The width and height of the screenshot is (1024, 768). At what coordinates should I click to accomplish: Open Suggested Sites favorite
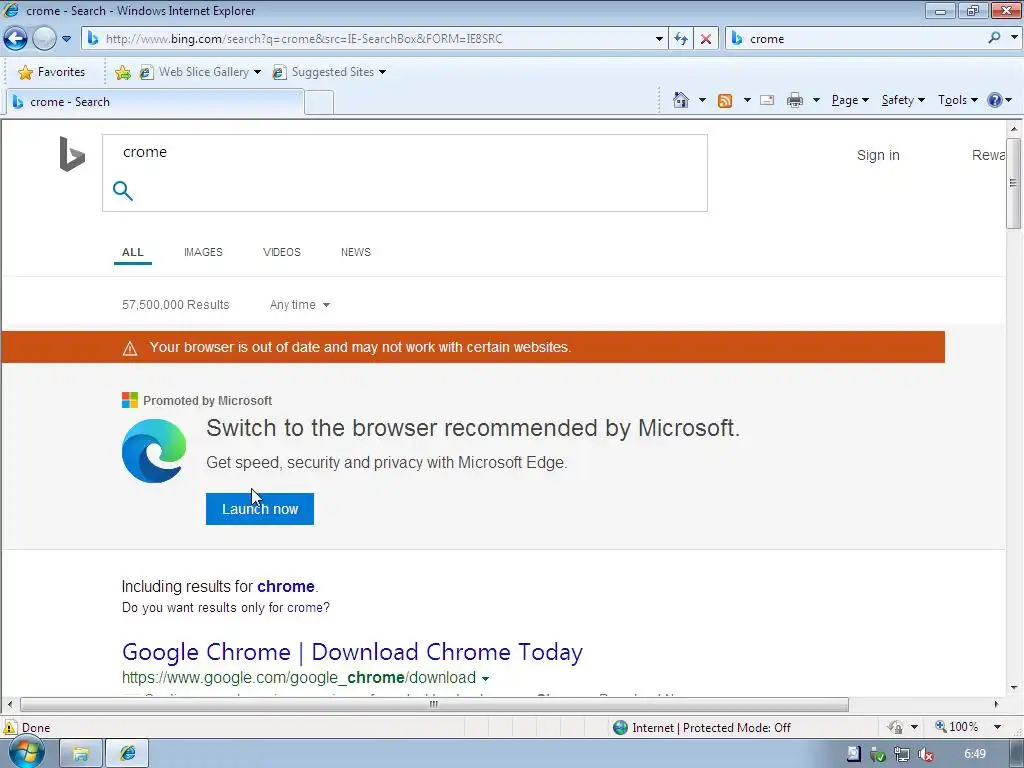click(x=324, y=72)
